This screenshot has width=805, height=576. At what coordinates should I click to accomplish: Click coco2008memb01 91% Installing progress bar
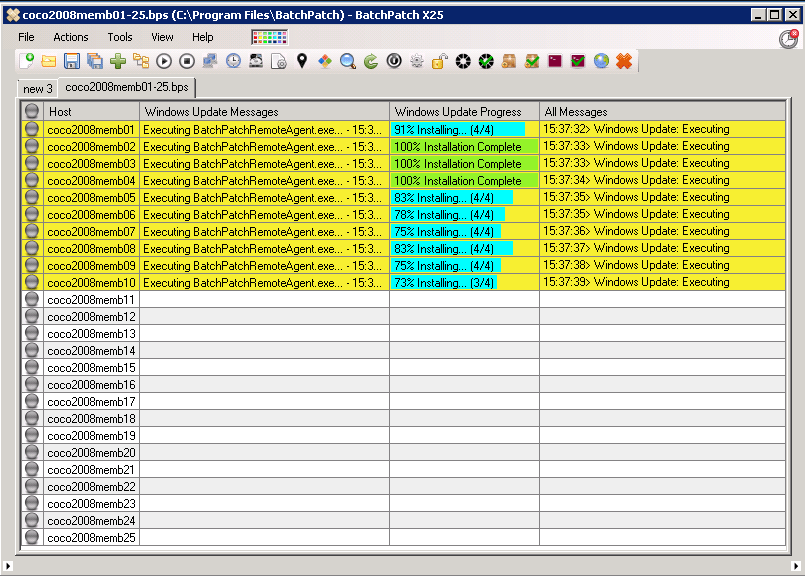click(458, 129)
